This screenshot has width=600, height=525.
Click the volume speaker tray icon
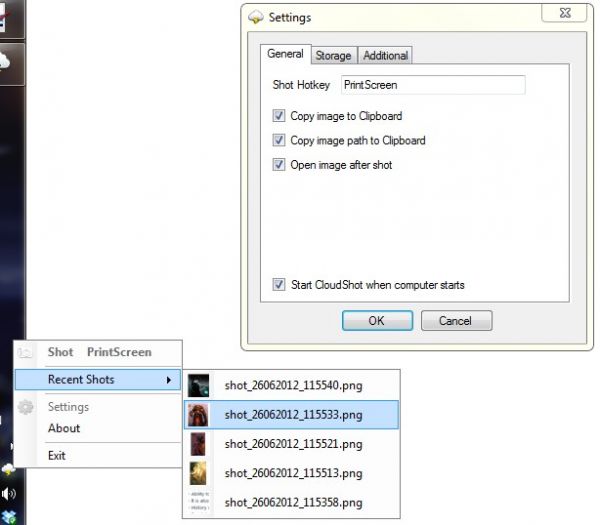pos(8,494)
